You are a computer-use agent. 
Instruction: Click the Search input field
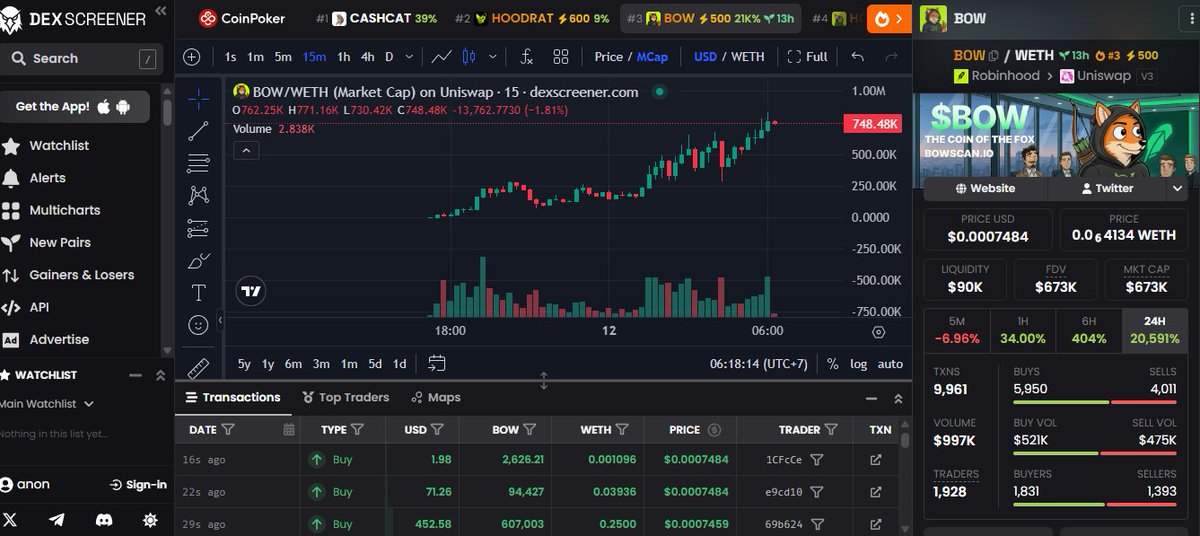point(81,58)
